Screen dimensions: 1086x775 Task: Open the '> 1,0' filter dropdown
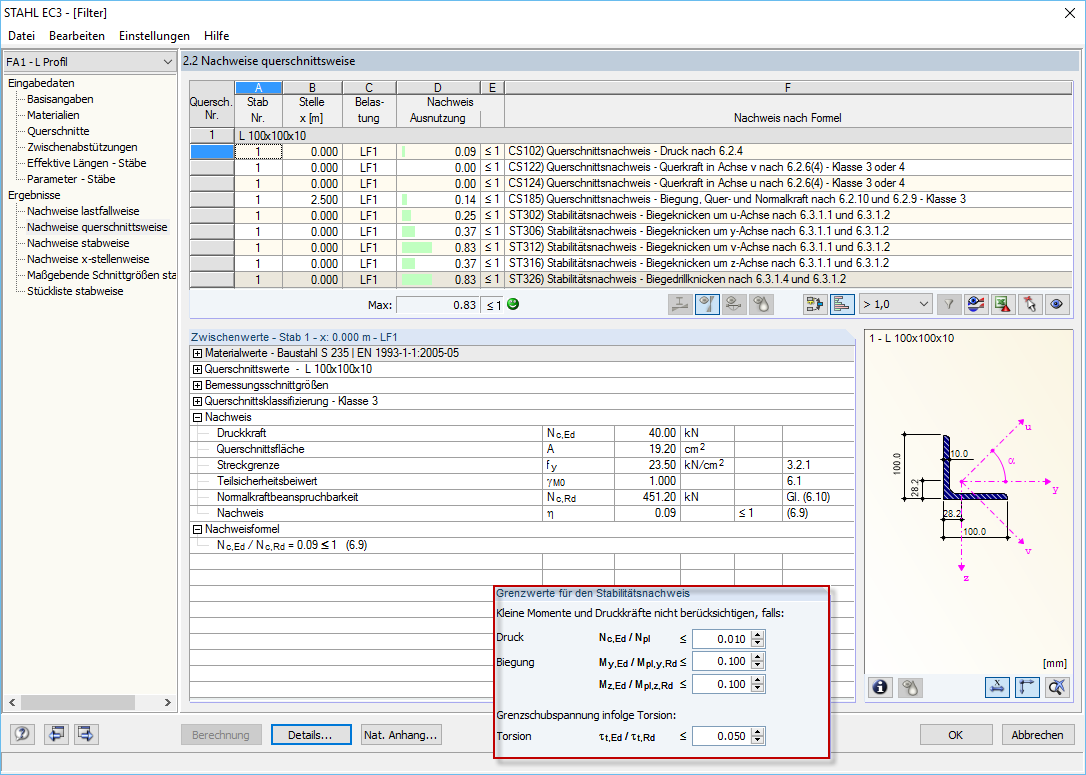point(896,304)
